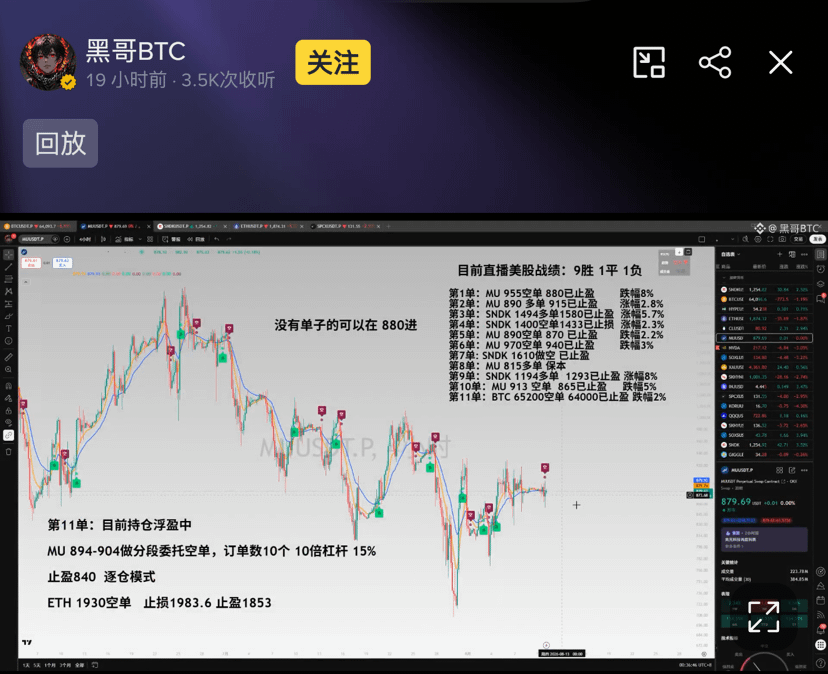Image resolution: width=828 pixels, height=674 pixels.
Task: Create a 警报 alert
Action: point(172,239)
